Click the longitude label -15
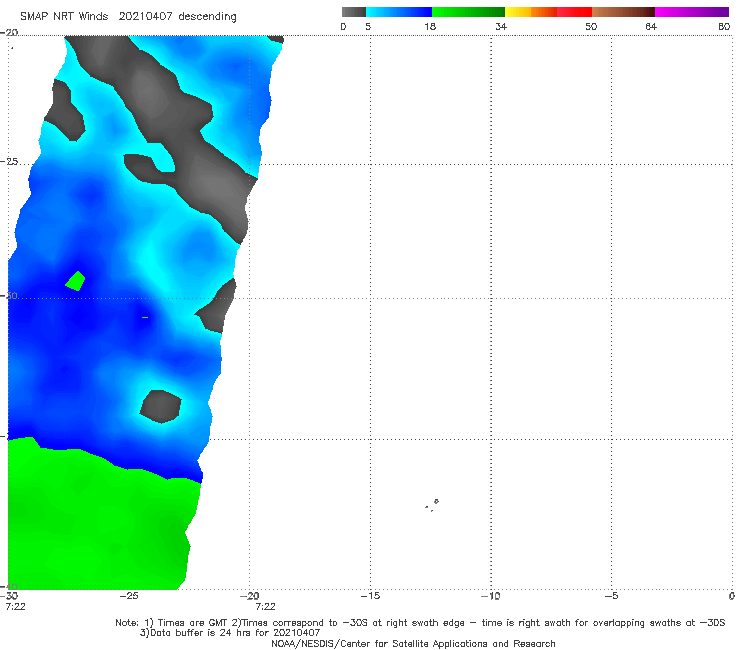 coord(370,596)
